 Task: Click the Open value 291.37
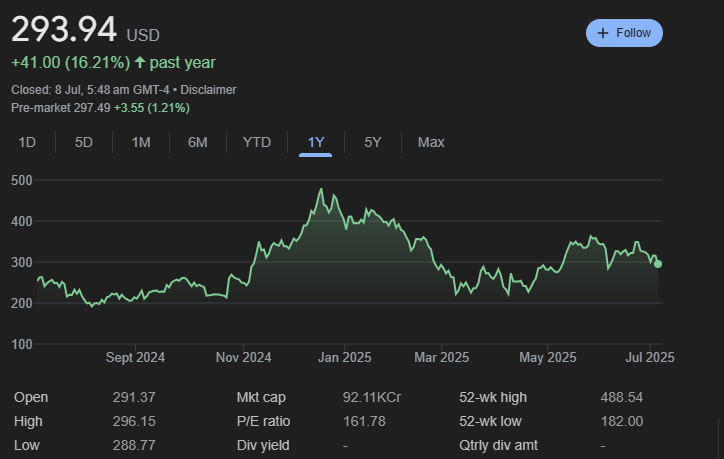(134, 397)
